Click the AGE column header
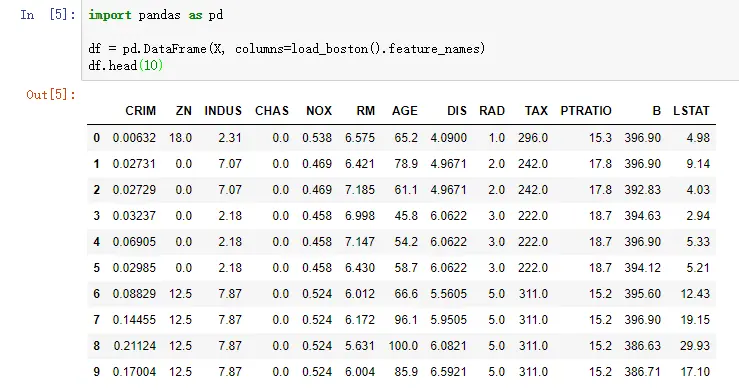Screen dimensions: 739x390 (x=405, y=111)
